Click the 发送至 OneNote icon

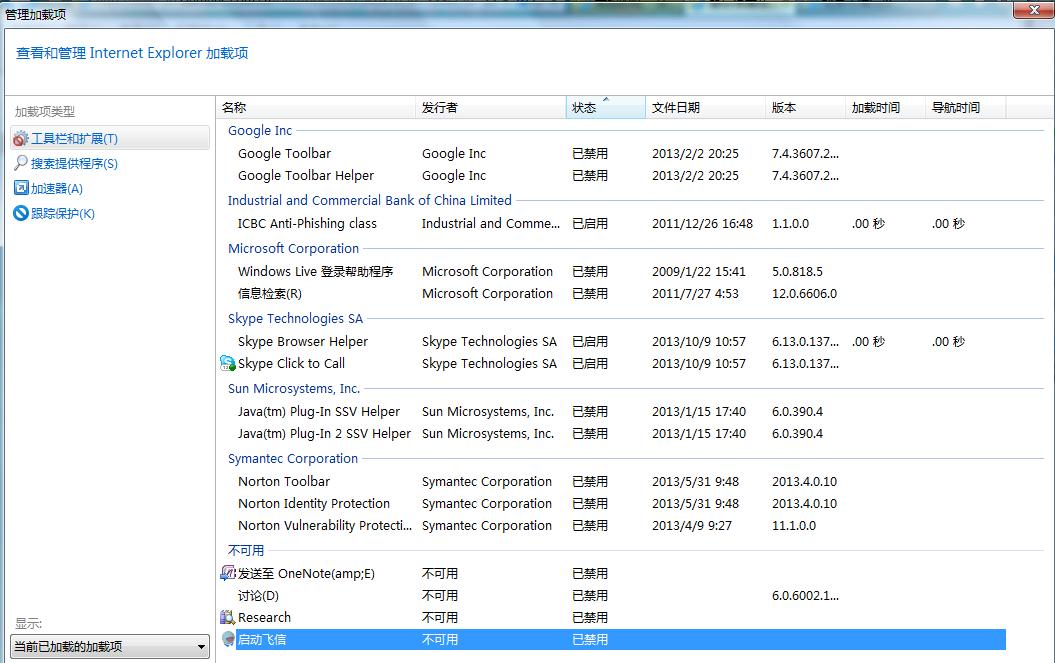tap(227, 573)
